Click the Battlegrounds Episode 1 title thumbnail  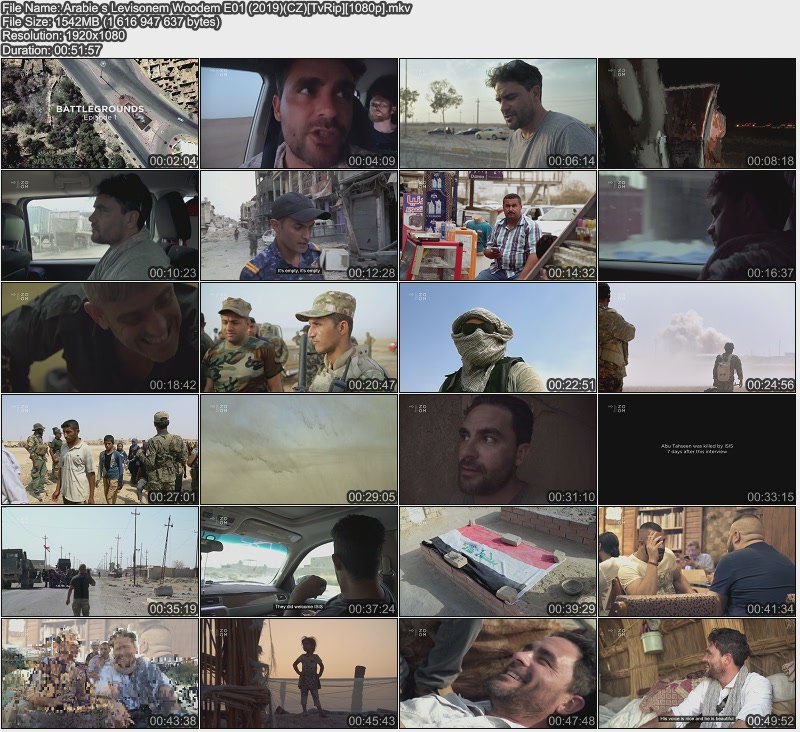tap(100, 113)
